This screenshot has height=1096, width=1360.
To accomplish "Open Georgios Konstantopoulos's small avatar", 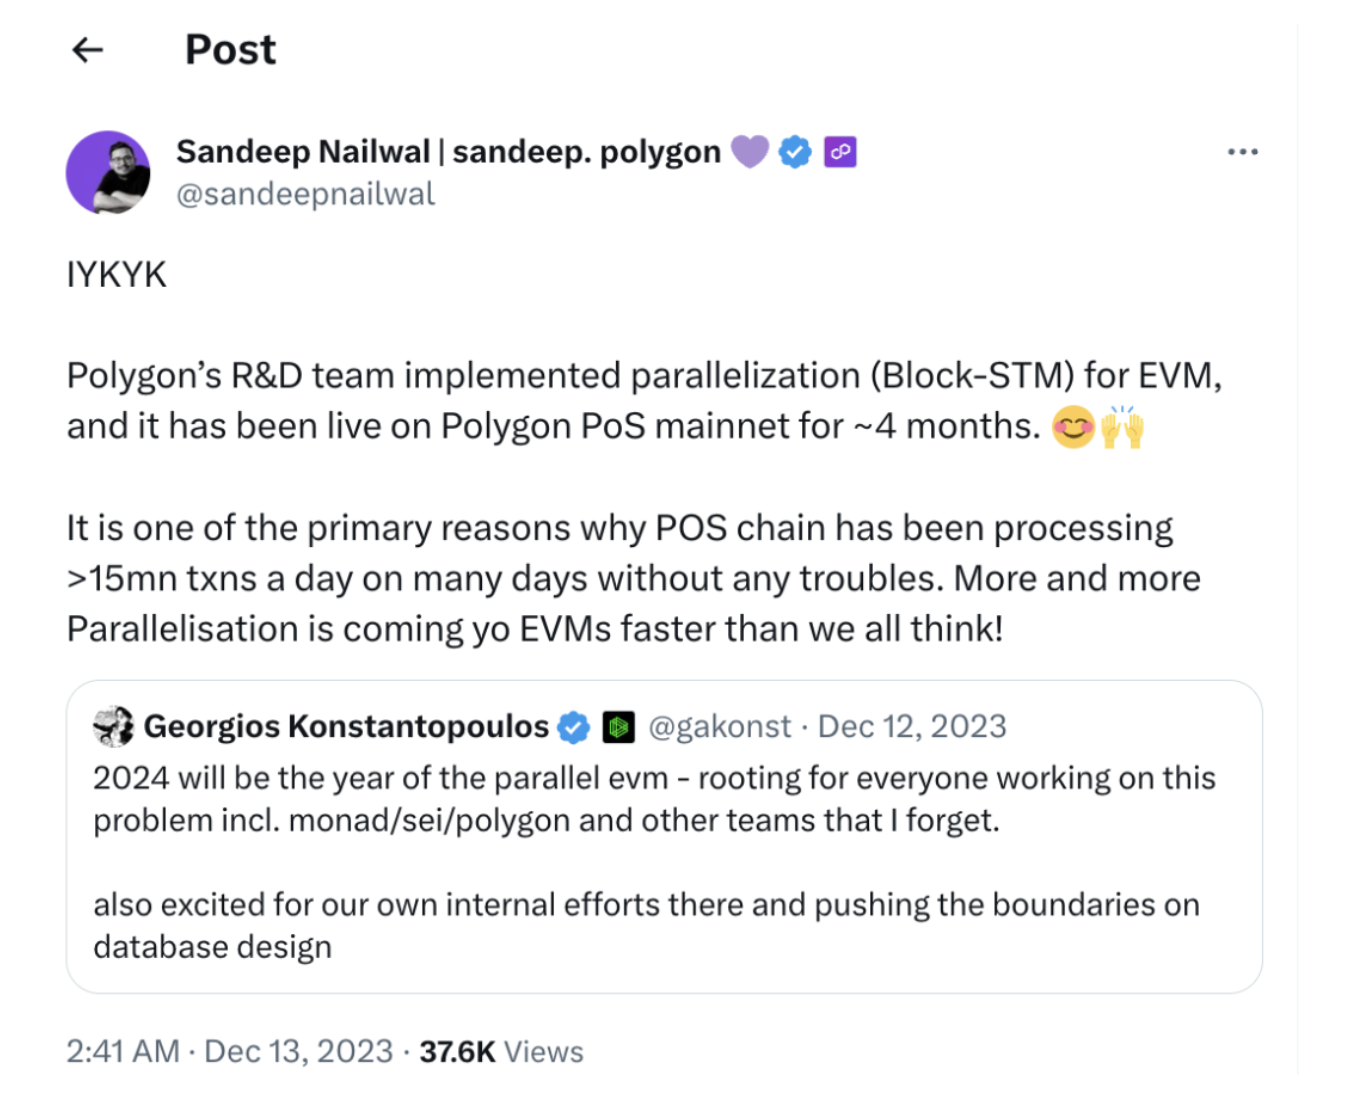I will point(113,726).
